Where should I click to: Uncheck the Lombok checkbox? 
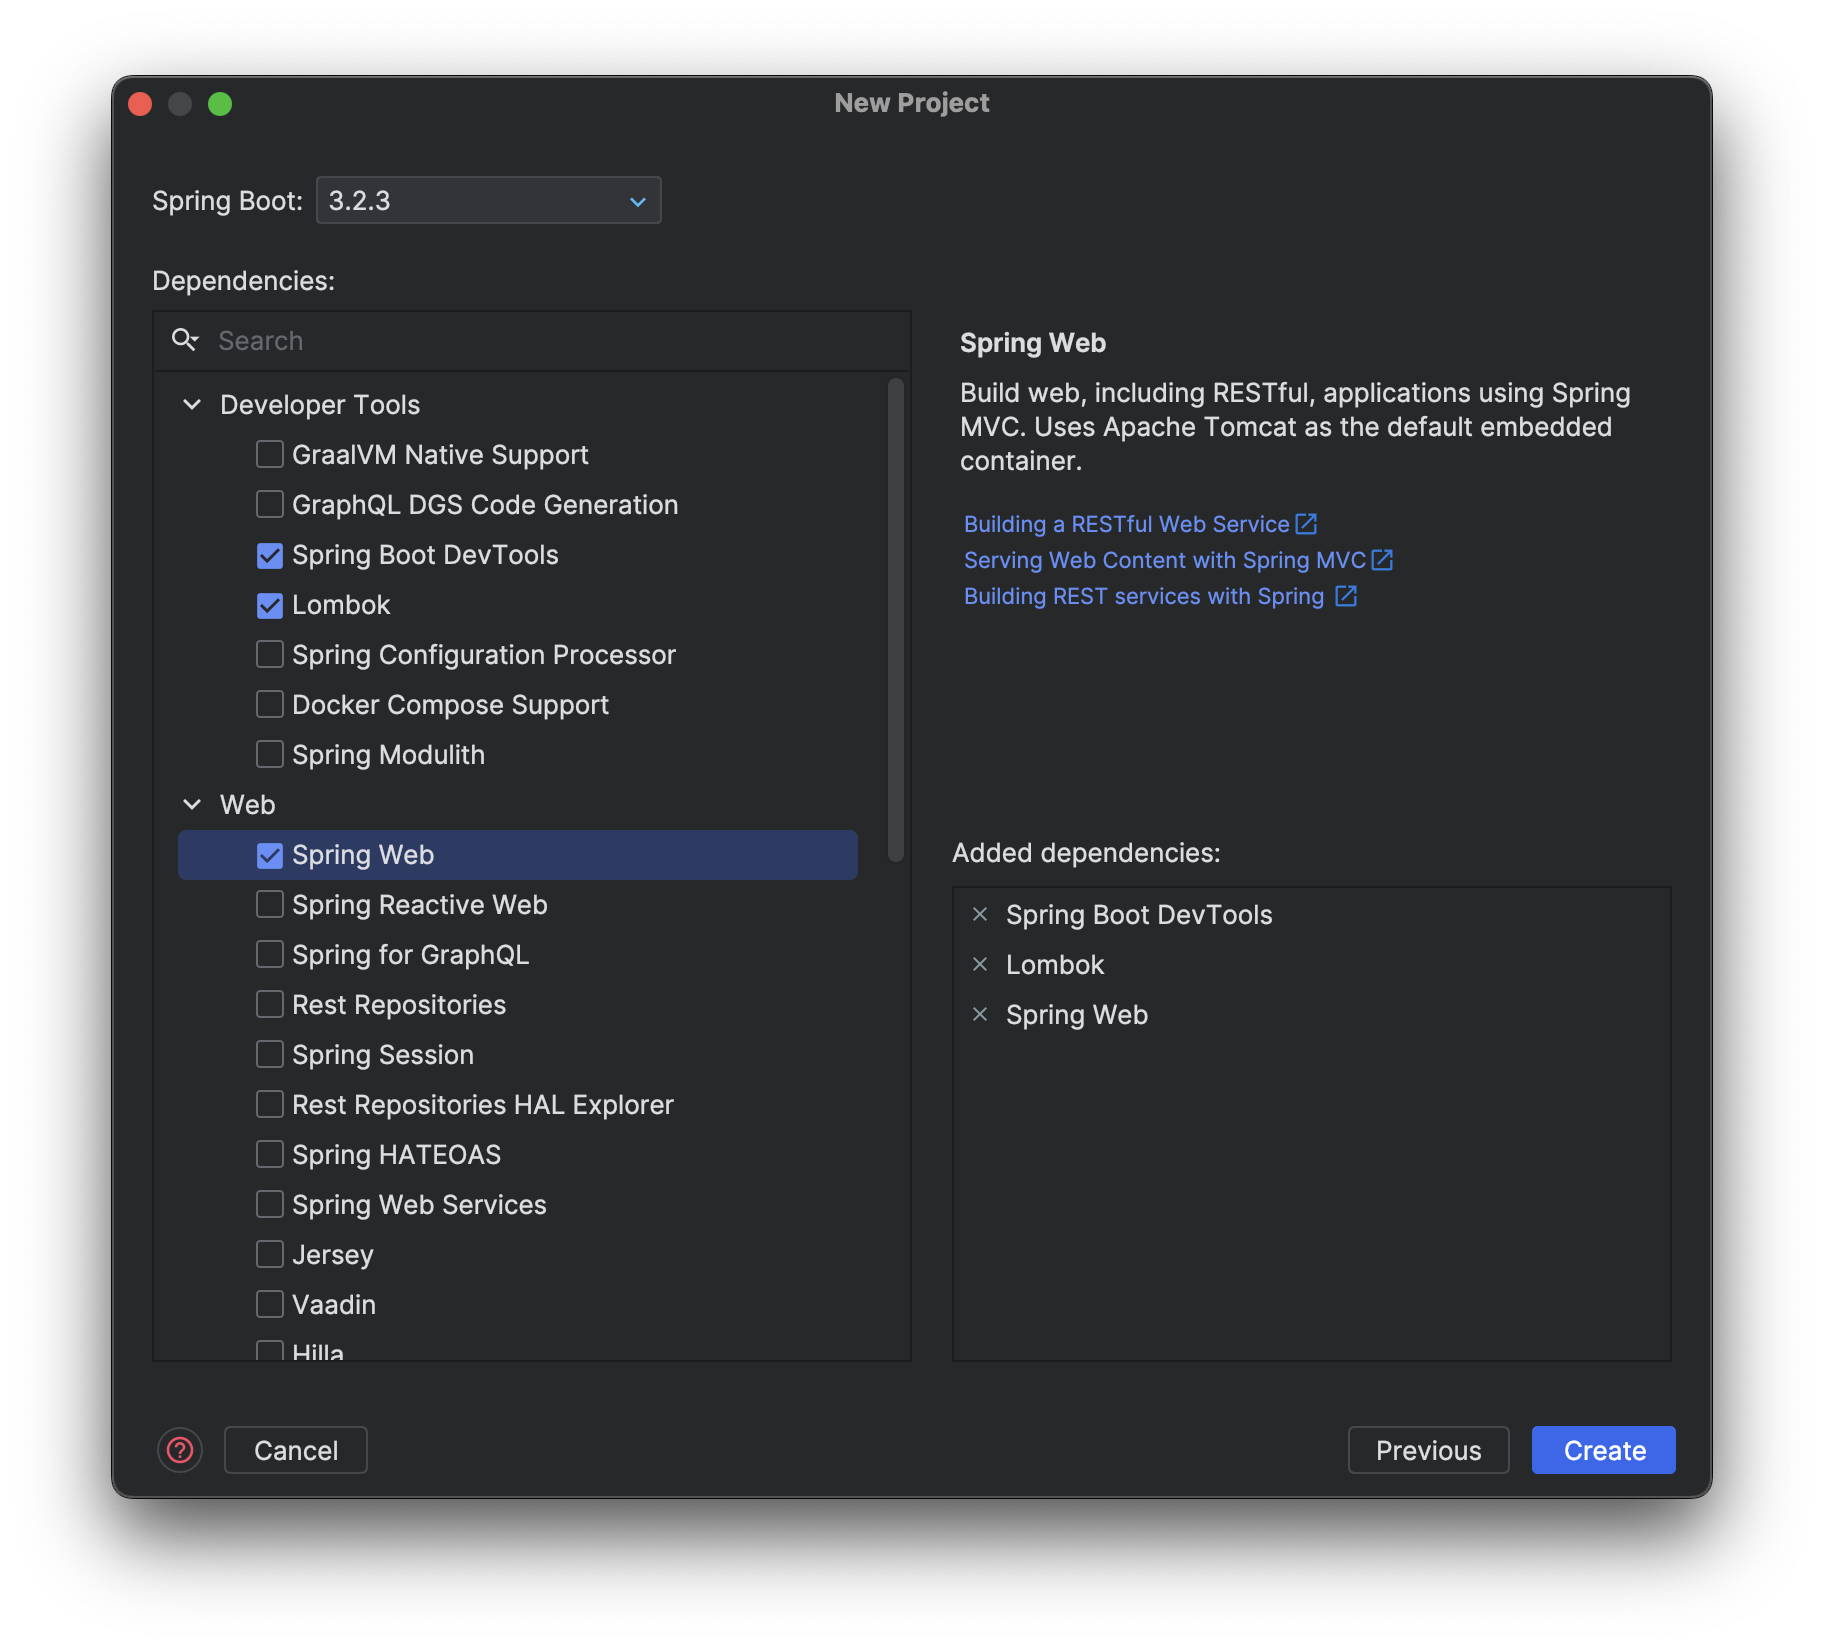coord(270,604)
